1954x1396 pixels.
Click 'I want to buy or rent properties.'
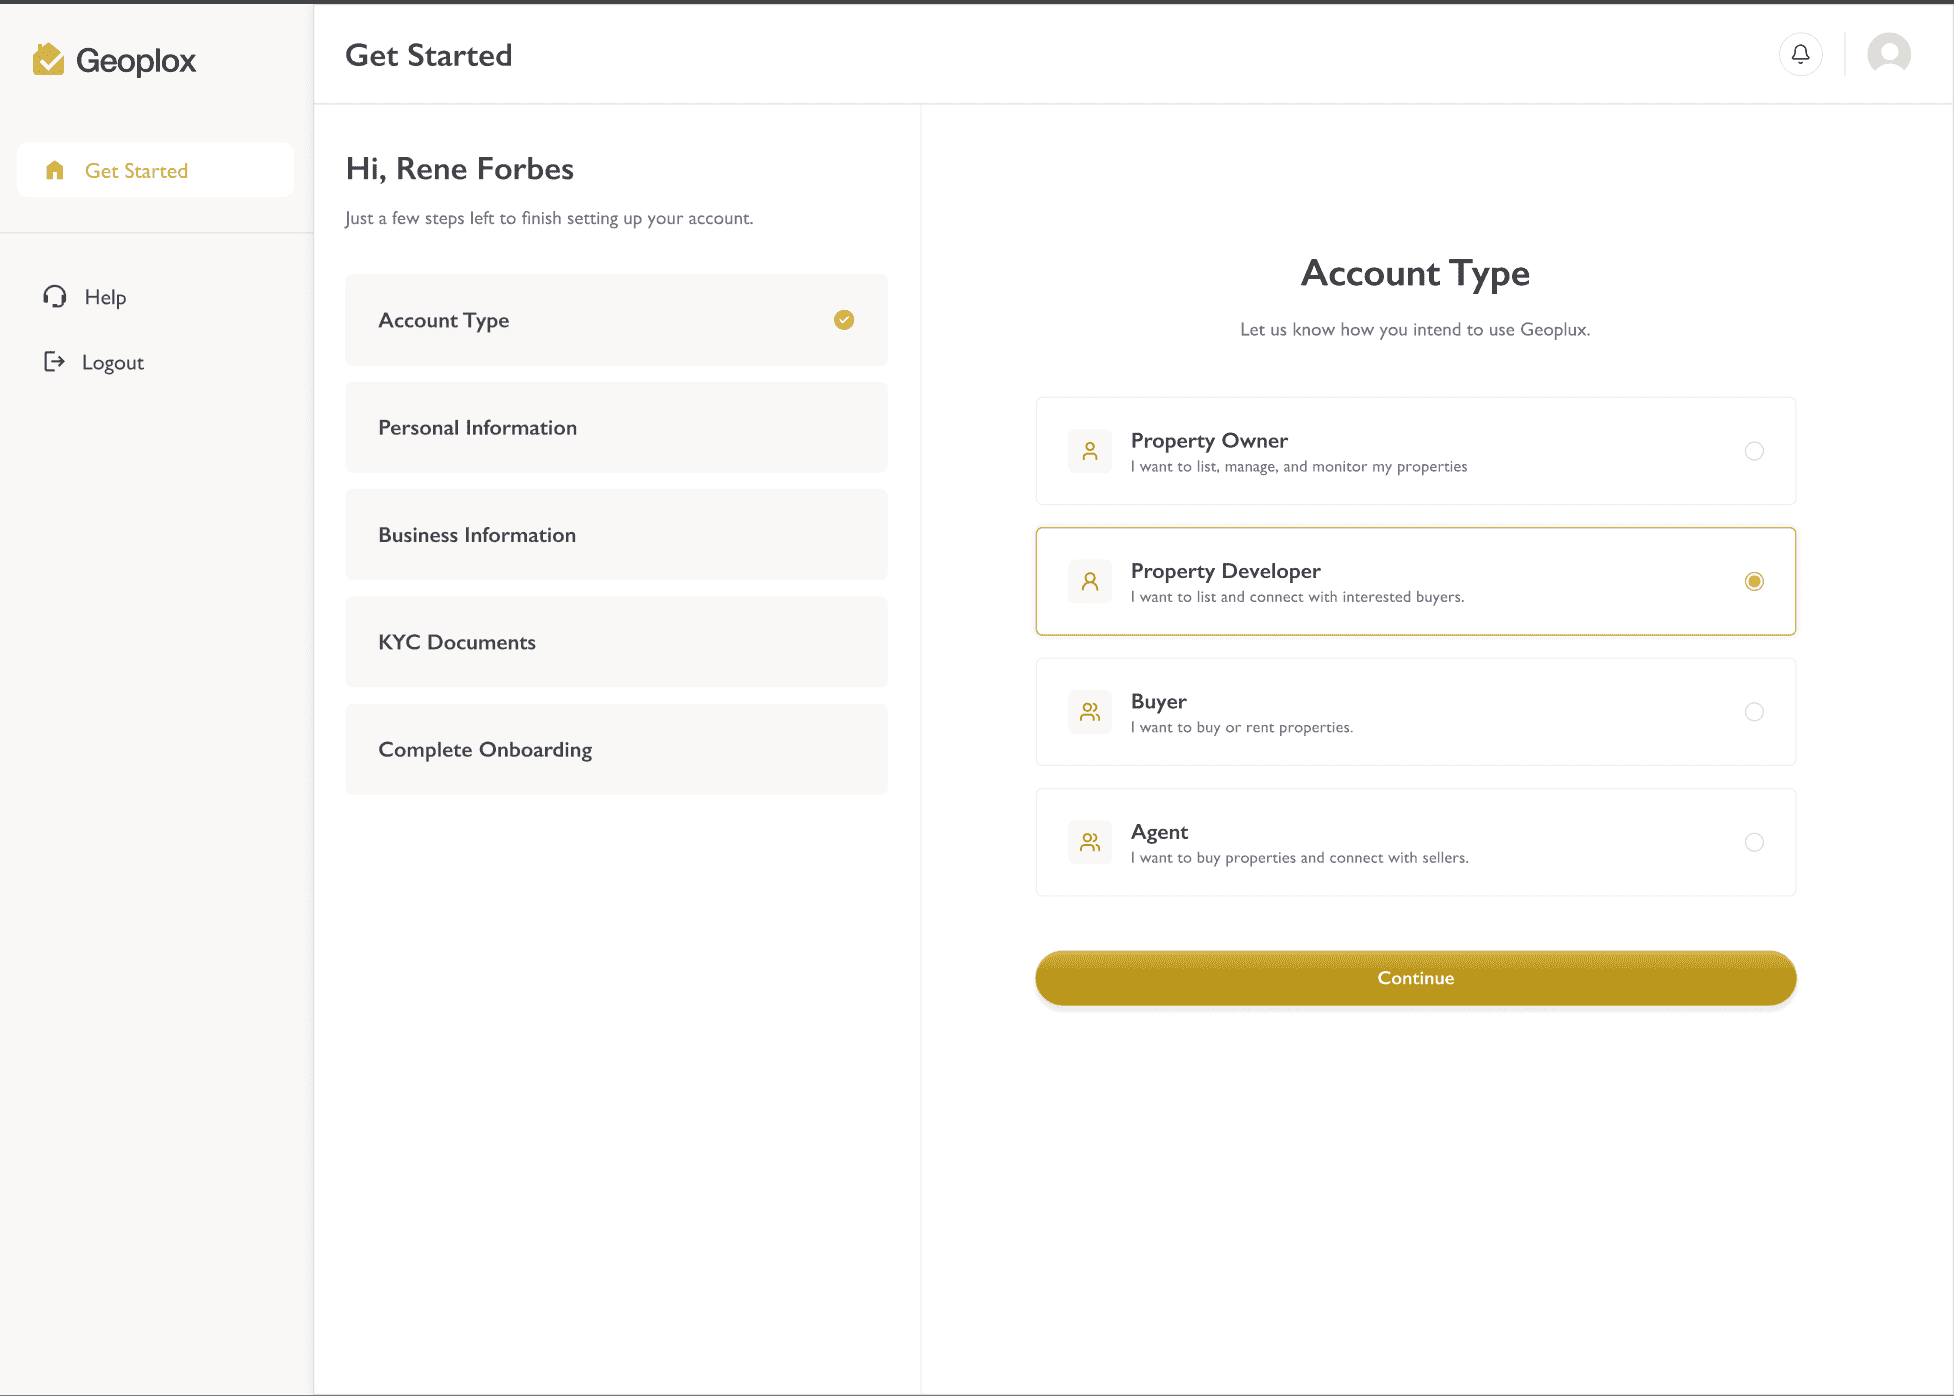(x=1241, y=727)
